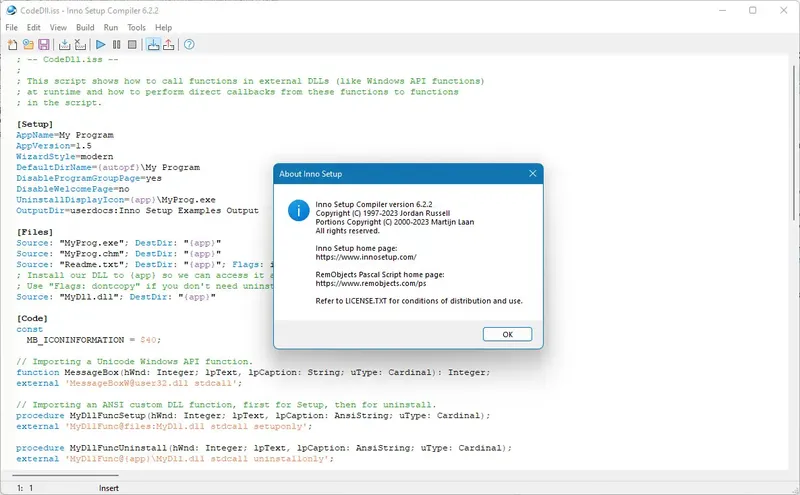Close the About Inno Setup dialog with X
The height and width of the screenshot is (495, 800).
tap(533, 174)
